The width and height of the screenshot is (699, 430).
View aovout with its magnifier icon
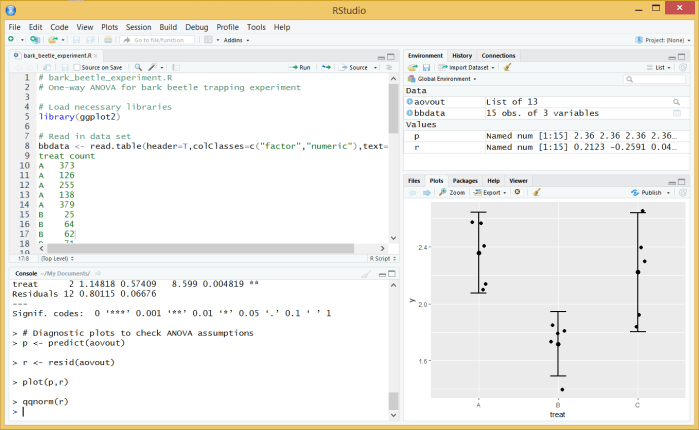click(676, 102)
